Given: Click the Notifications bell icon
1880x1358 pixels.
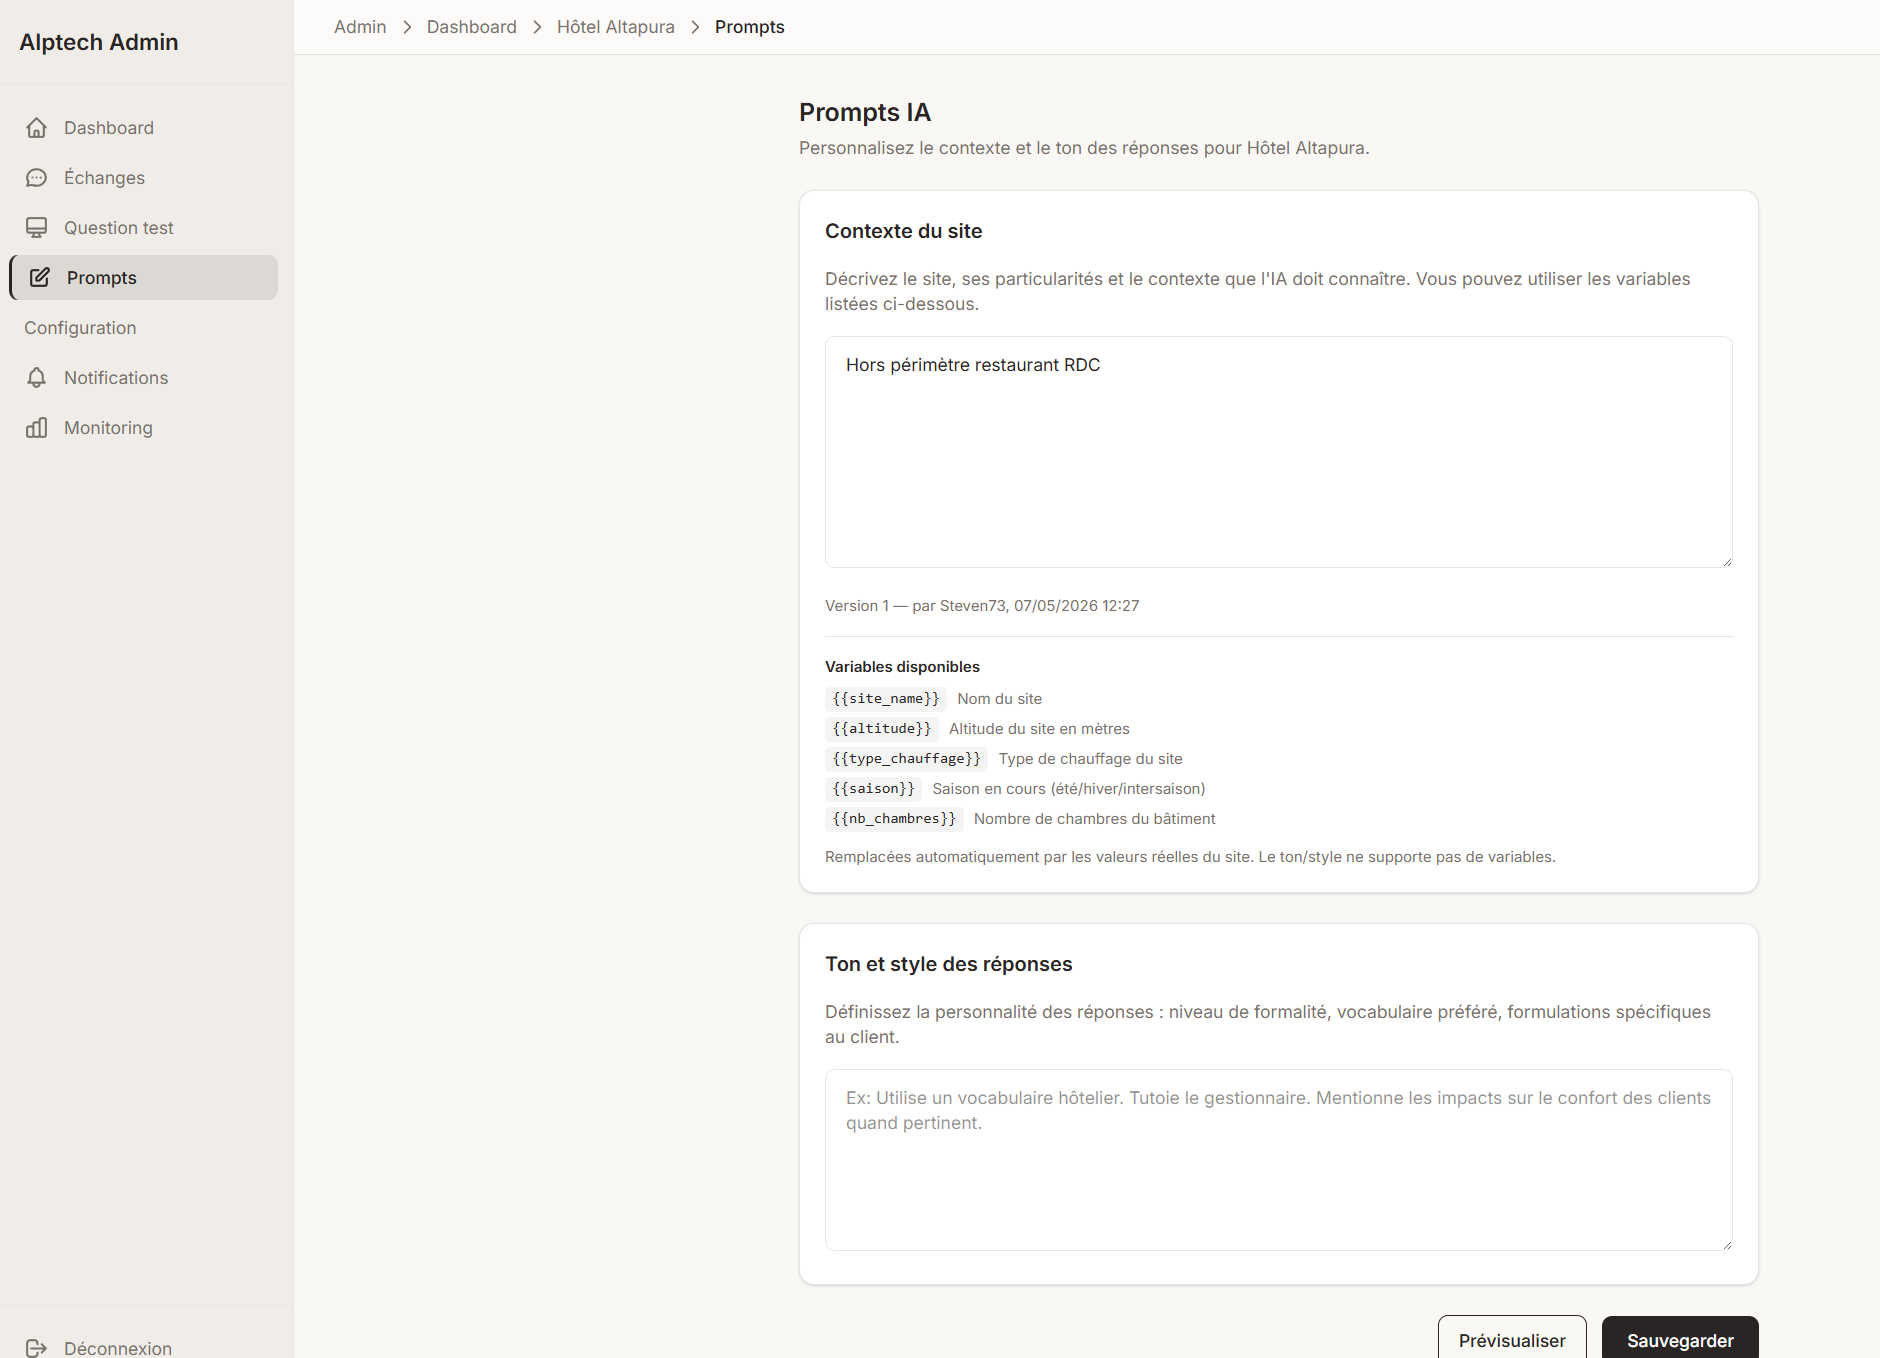Looking at the screenshot, I should pos(37,378).
